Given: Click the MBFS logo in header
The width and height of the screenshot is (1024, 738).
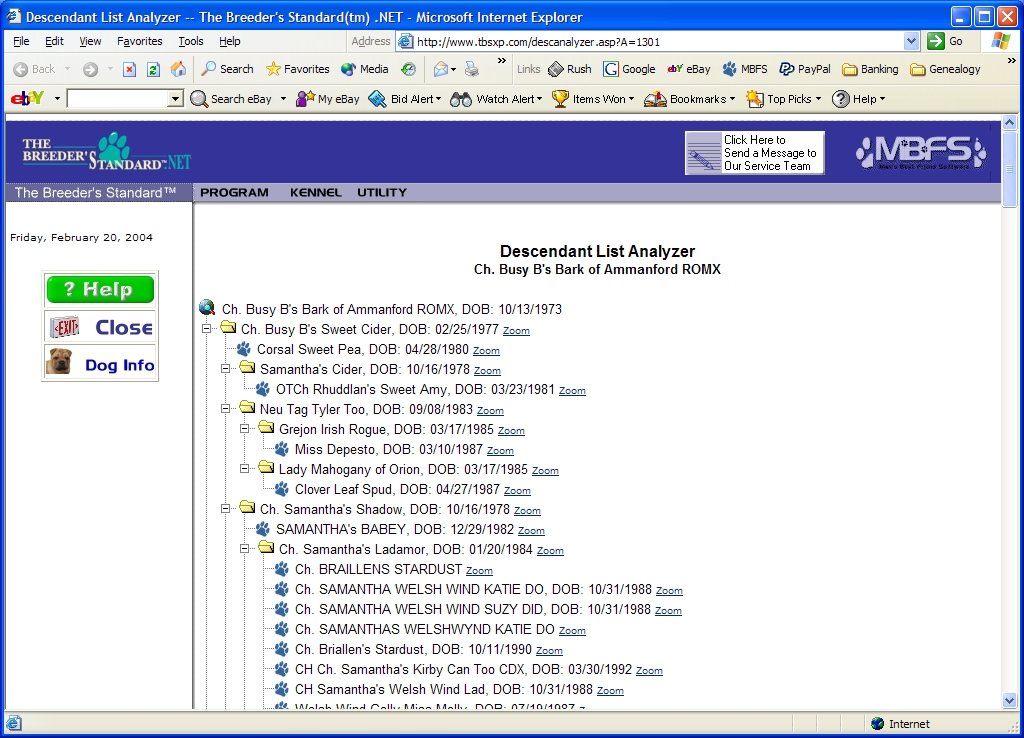Looking at the screenshot, I should click(x=920, y=152).
